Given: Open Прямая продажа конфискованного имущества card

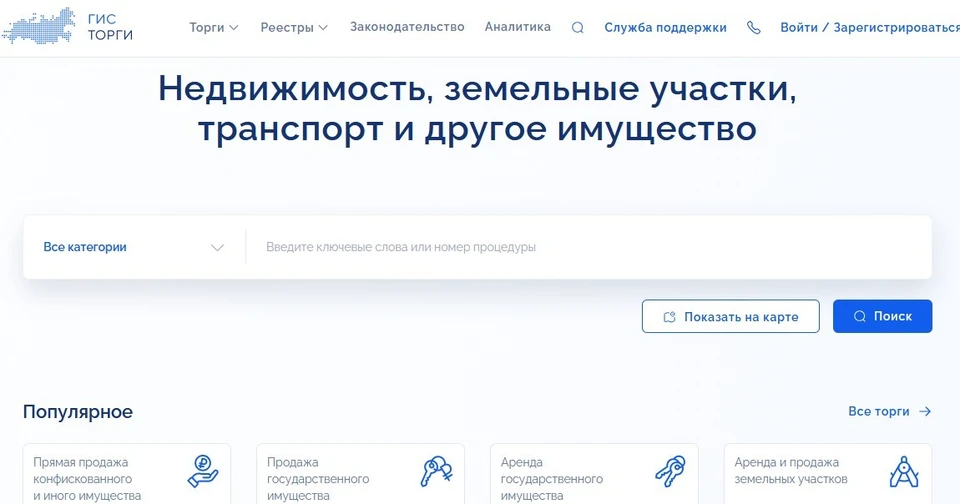Looking at the screenshot, I should click(127, 474).
